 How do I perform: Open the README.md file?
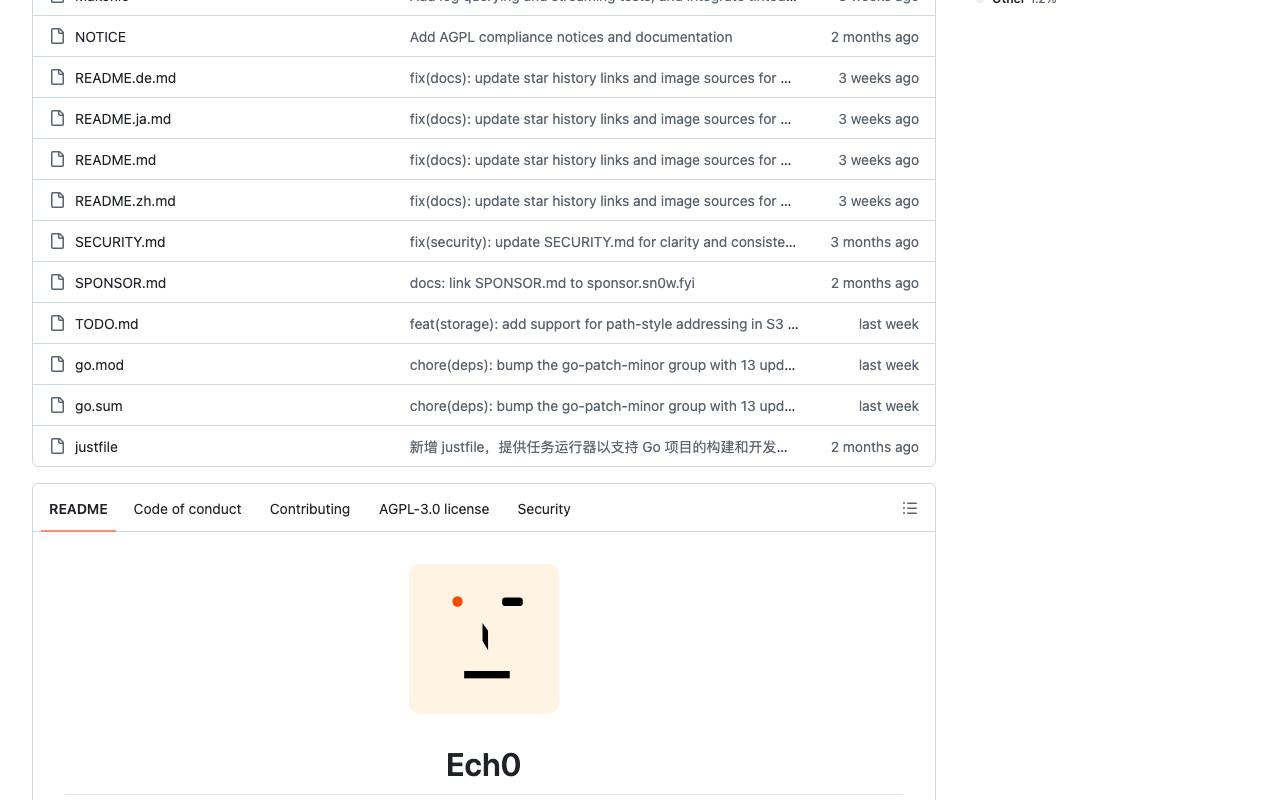[x=115, y=160]
